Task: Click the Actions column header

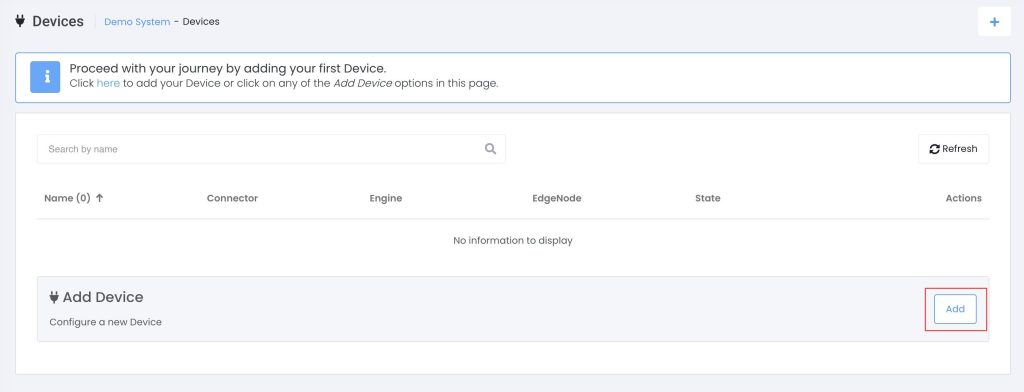Action: [963, 198]
